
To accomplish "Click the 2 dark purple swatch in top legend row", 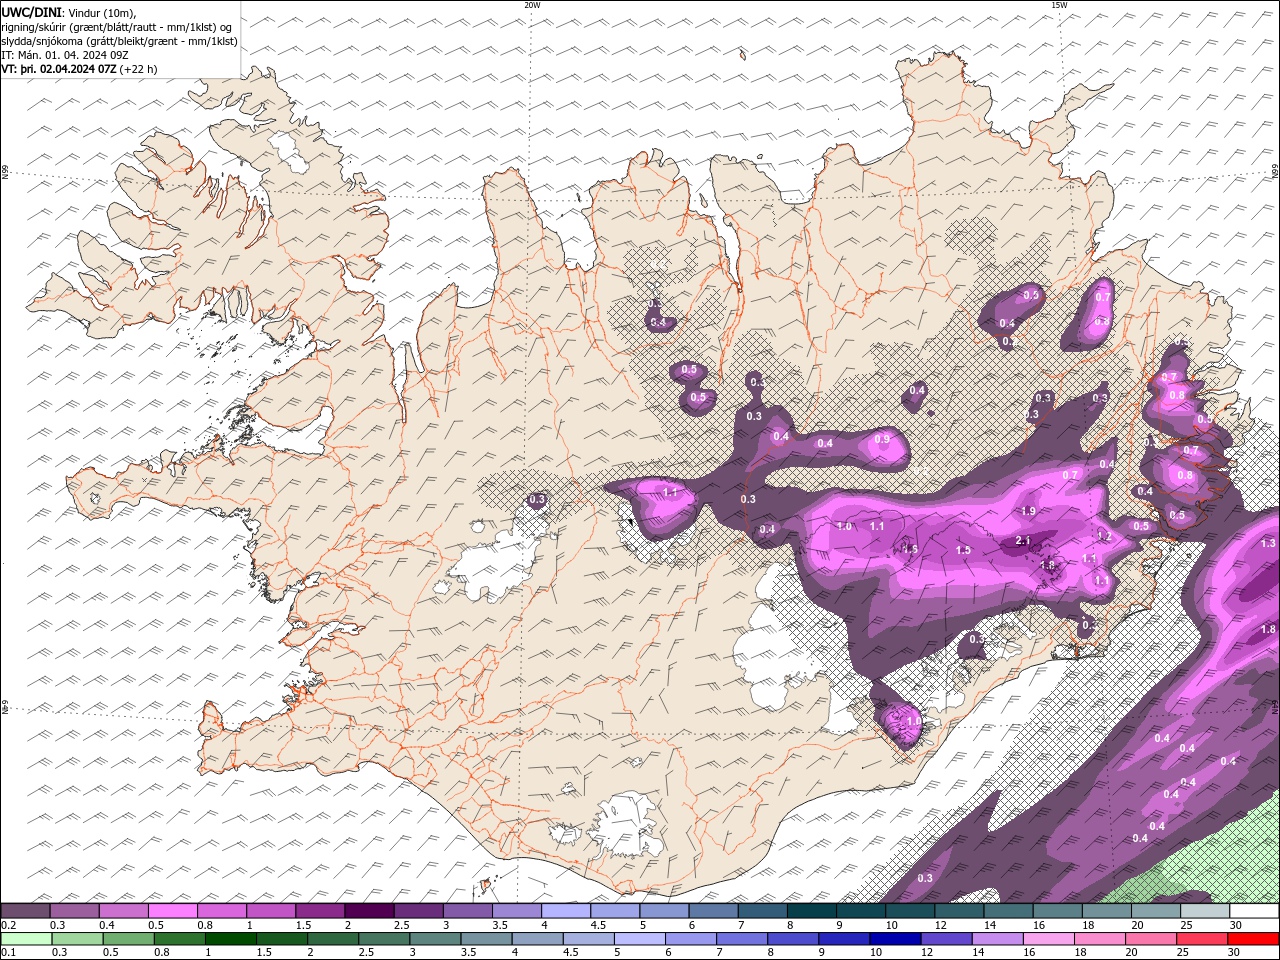I will click(x=368, y=911).
